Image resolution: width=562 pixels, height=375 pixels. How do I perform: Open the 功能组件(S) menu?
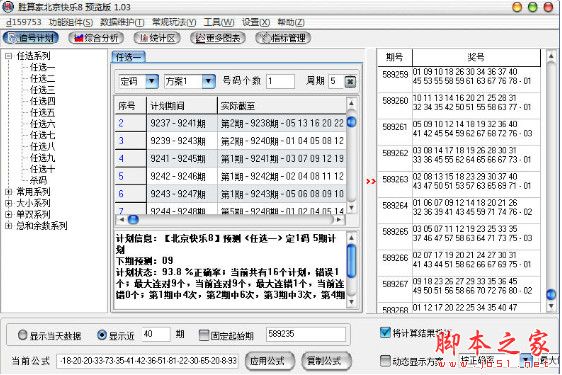click(71, 22)
